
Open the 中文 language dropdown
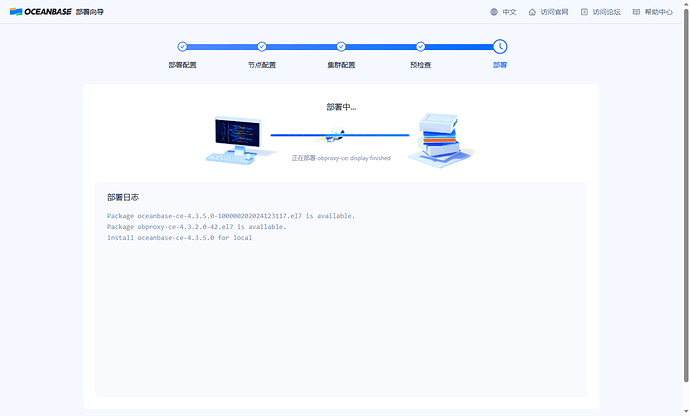pos(504,12)
